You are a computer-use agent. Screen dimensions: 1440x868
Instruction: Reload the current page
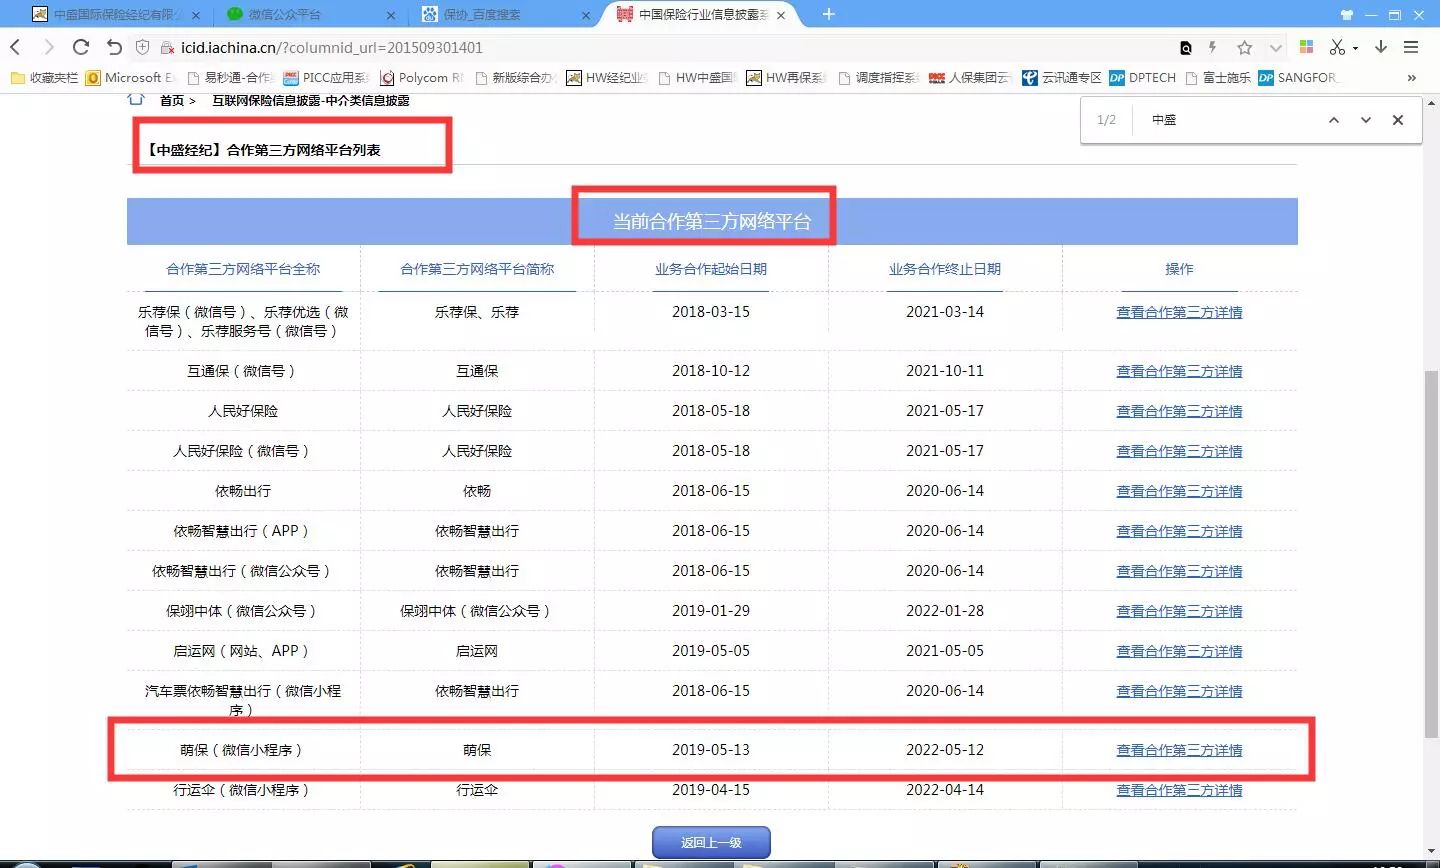coord(81,47)
